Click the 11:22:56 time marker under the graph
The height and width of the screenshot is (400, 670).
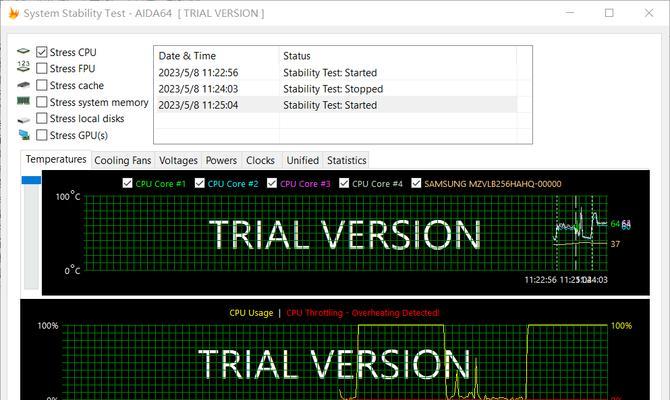pos(541,280)
